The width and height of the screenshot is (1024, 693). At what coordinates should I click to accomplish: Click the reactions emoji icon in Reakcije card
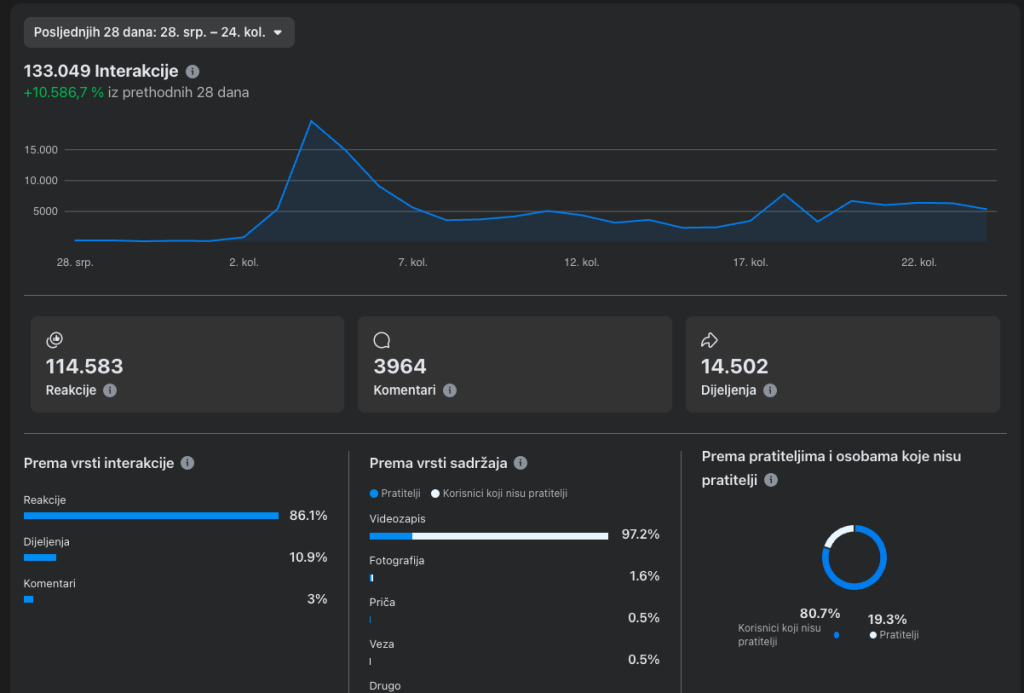tap(54, 341)
